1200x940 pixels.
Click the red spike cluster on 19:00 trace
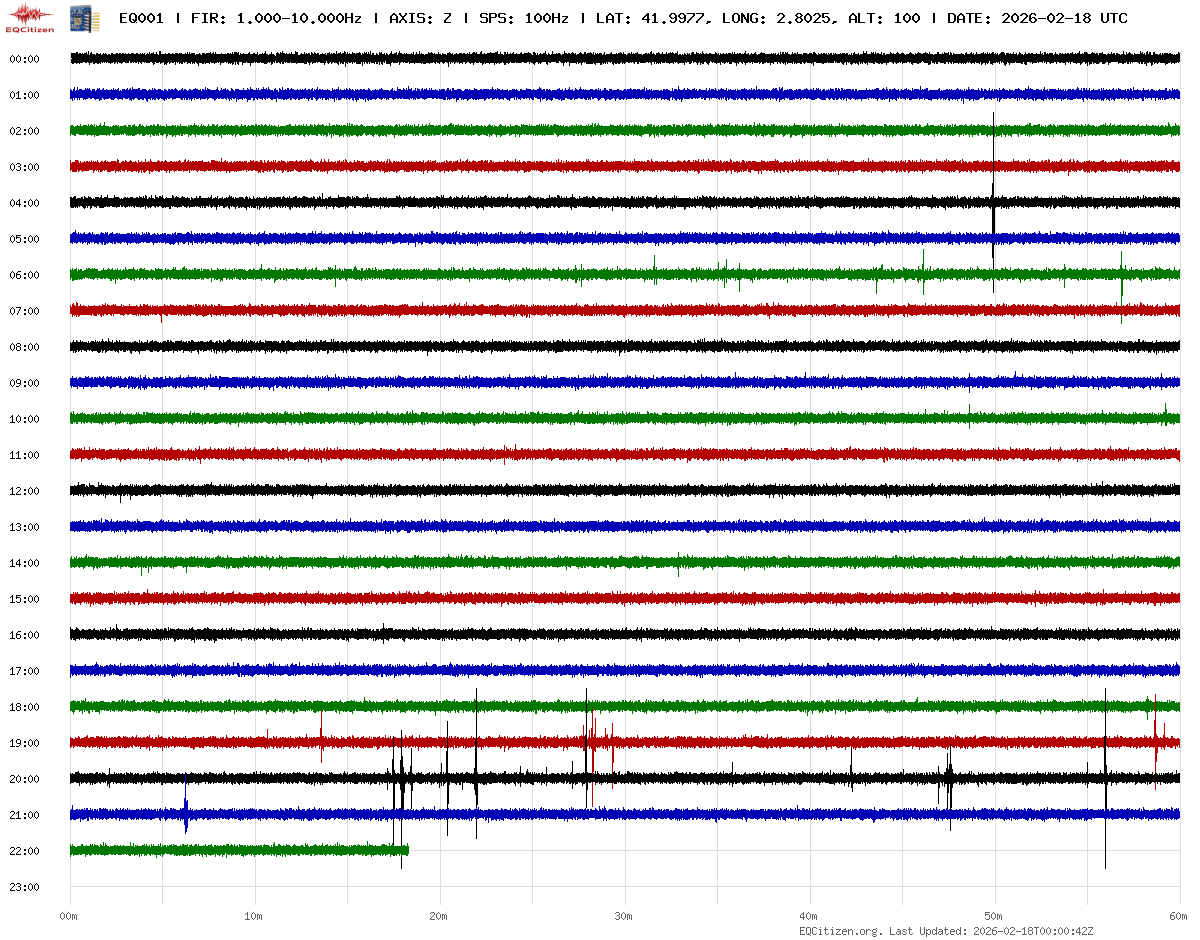(593, 742)
